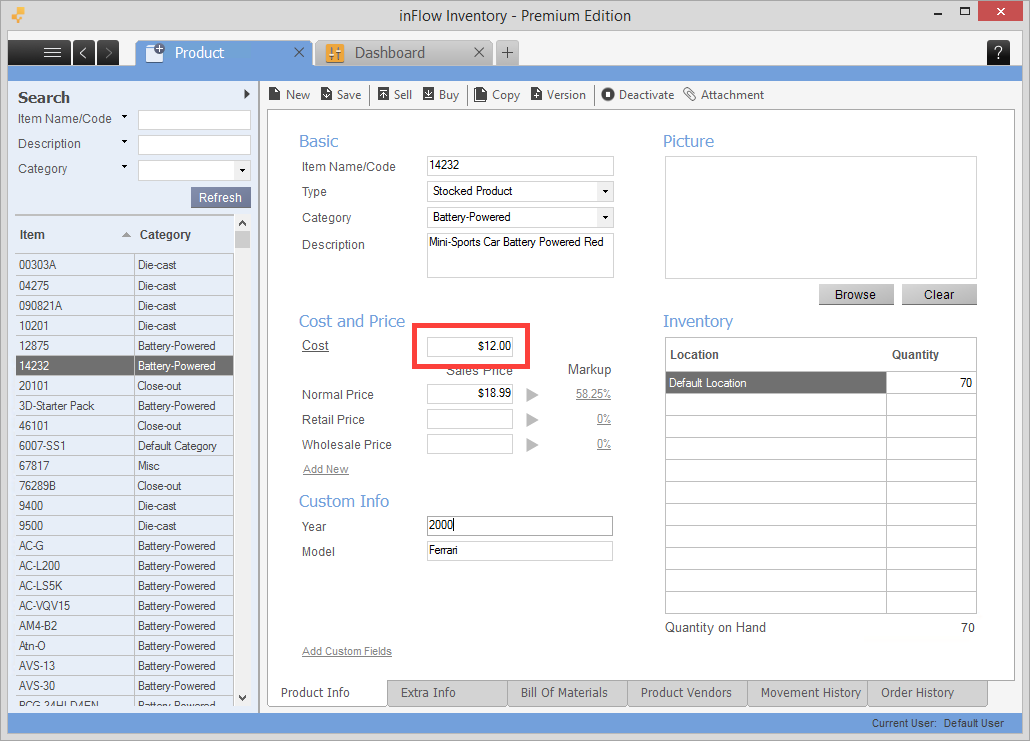Close the Dashboard tab
Image resolution: width=1030 pixels, height=741 pixels.
point(480,53)
